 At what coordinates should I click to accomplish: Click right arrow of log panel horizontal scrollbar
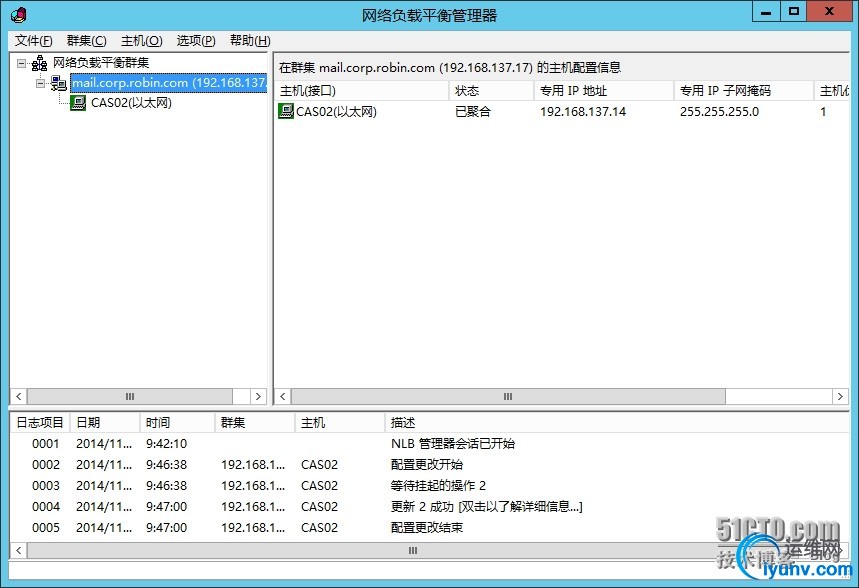[841, 550]
